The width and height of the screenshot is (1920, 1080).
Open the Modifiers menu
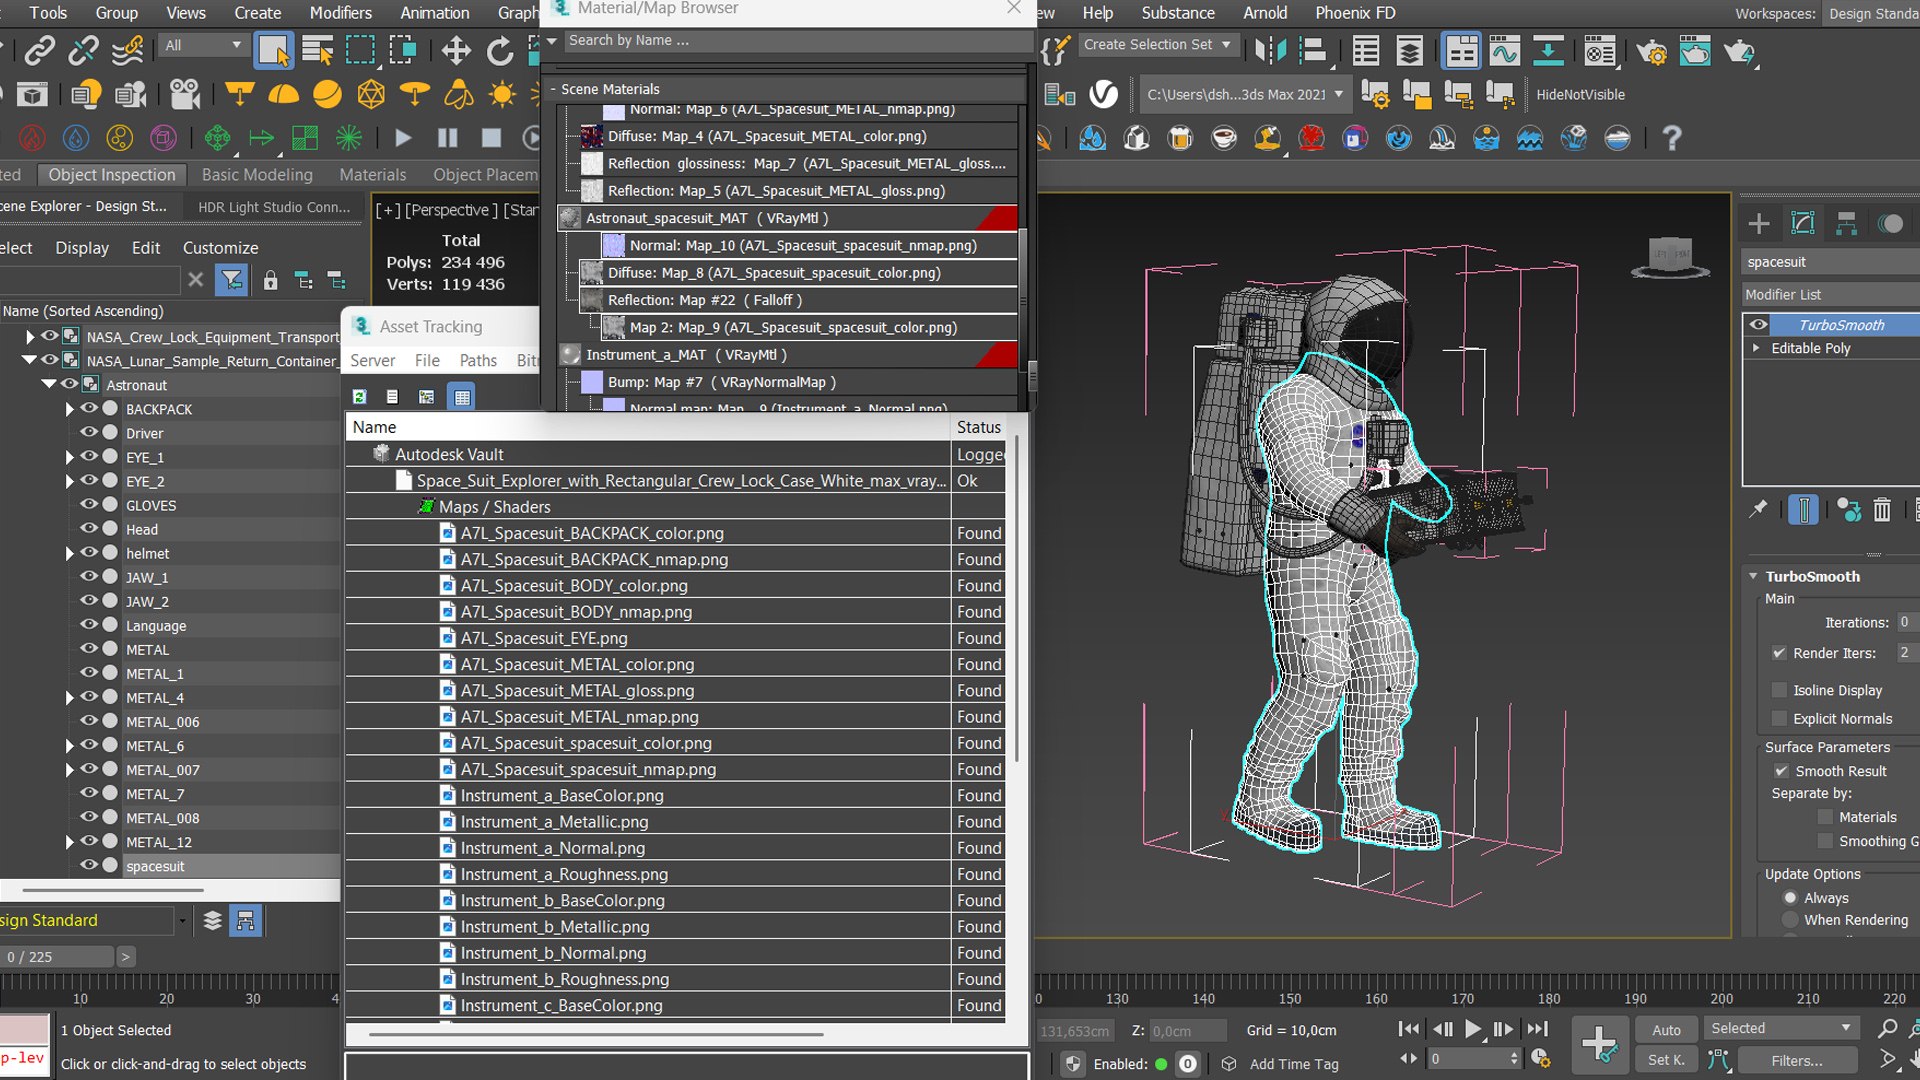coord(340,13)
